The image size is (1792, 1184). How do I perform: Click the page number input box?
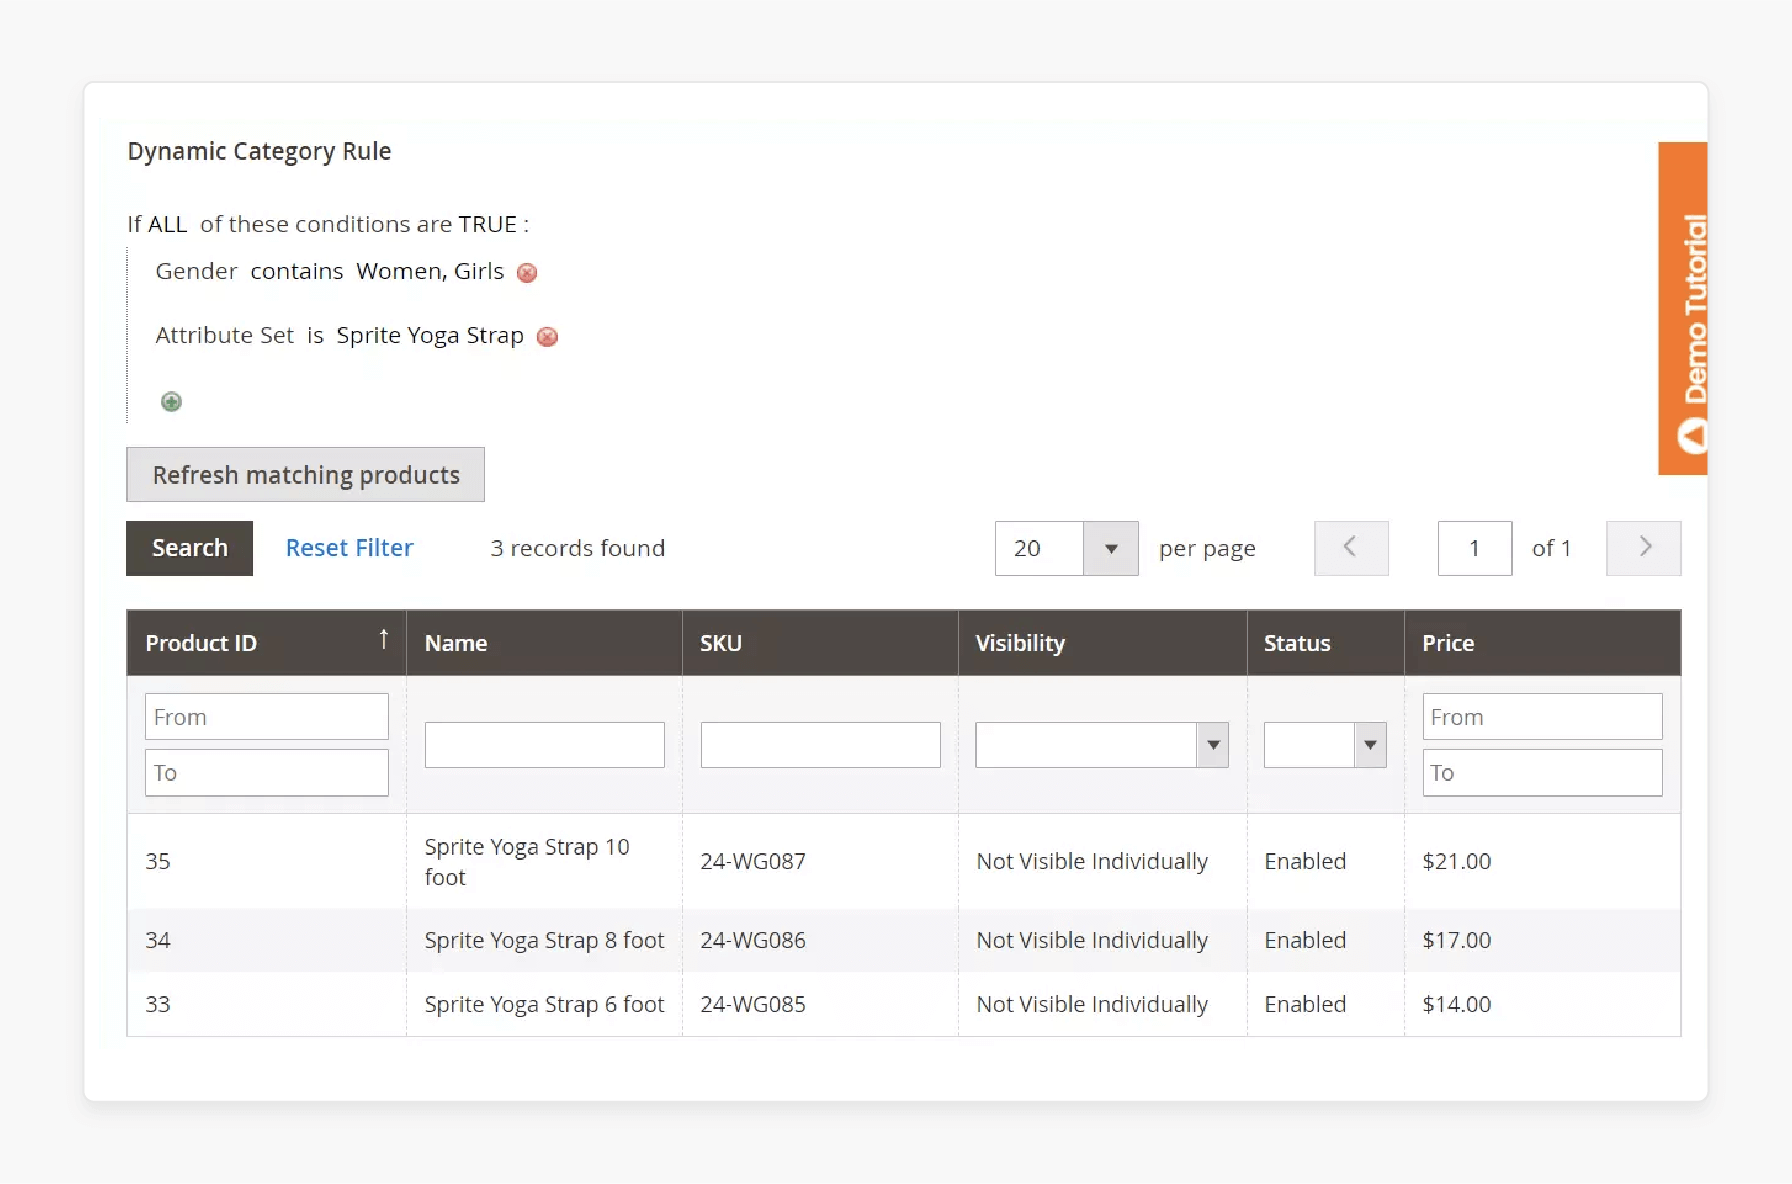click(1474, 548)
